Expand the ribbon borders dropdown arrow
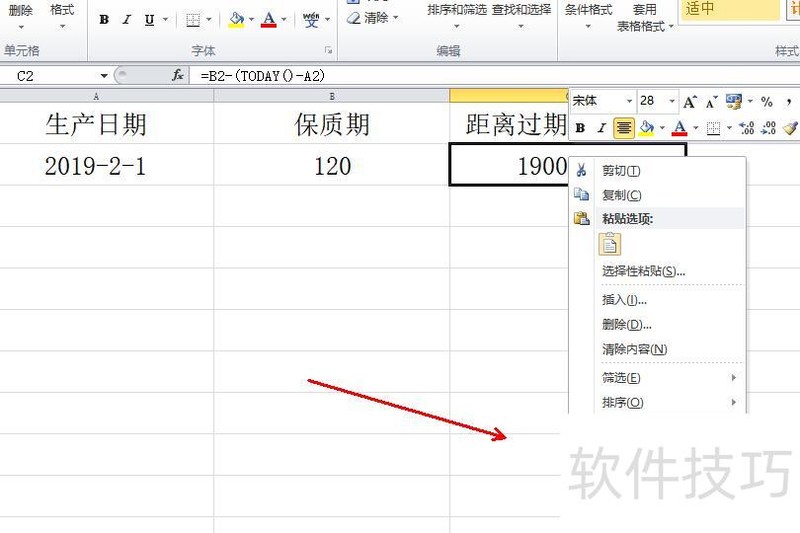Viewport: 800px width, 533px height. click(209, 20)
